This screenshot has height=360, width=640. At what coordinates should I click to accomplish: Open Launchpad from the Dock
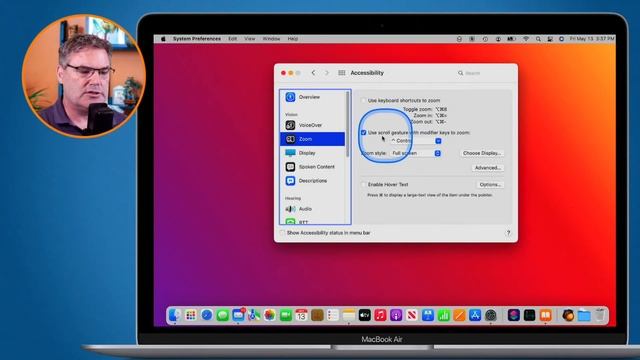pos(191,315)
